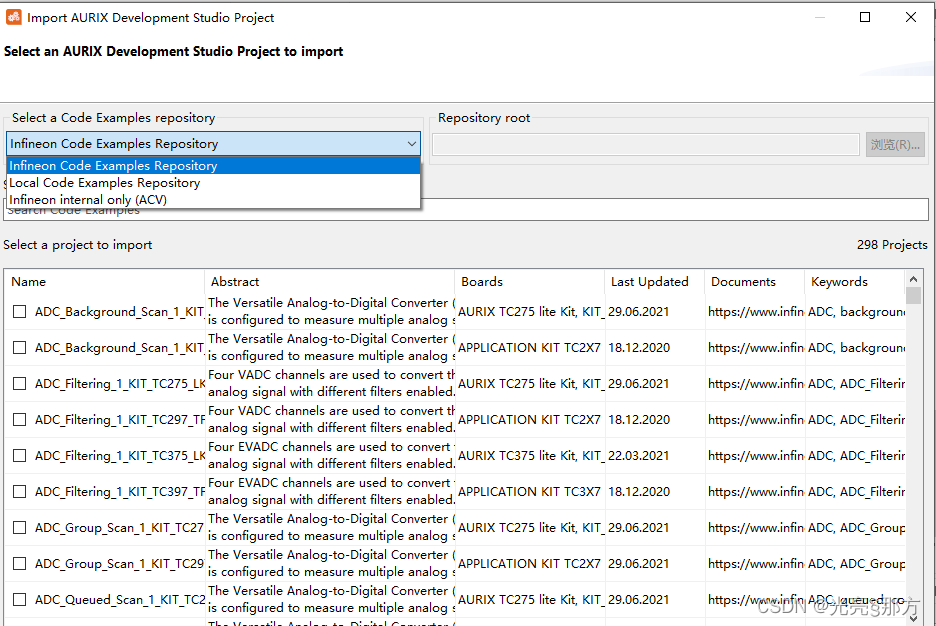Sort by the Name column header

coord(105,282)
